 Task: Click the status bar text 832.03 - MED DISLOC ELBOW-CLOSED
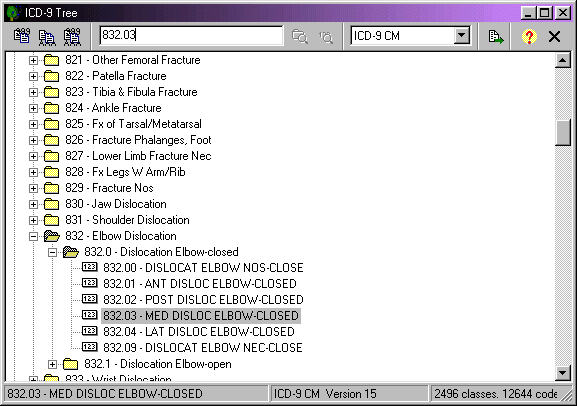105,394
